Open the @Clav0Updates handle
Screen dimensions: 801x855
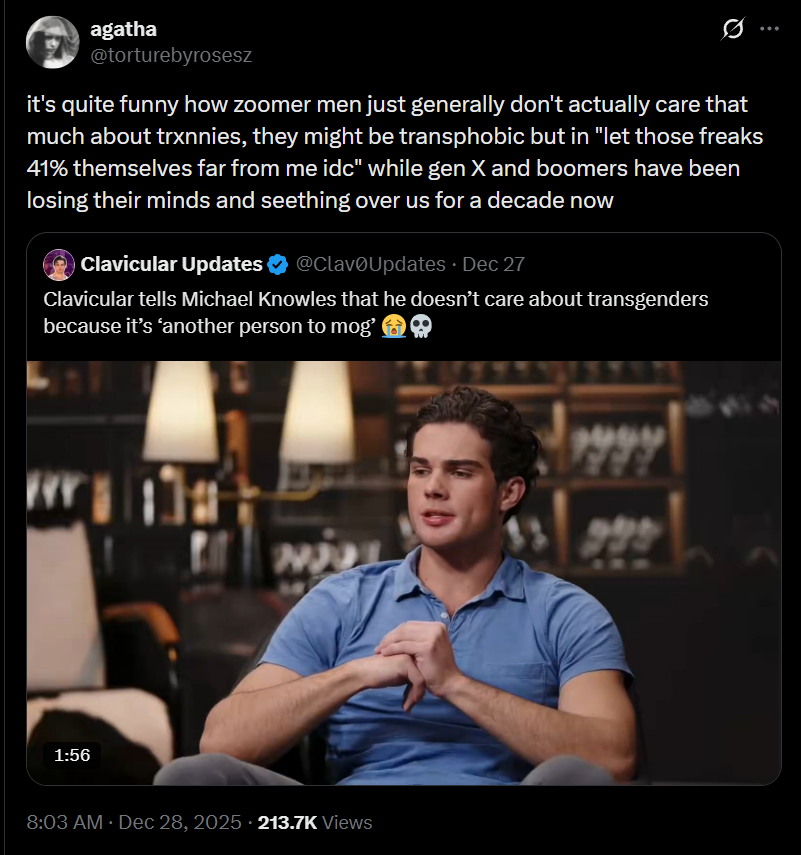pyautogui.click(x=369, y=264)
